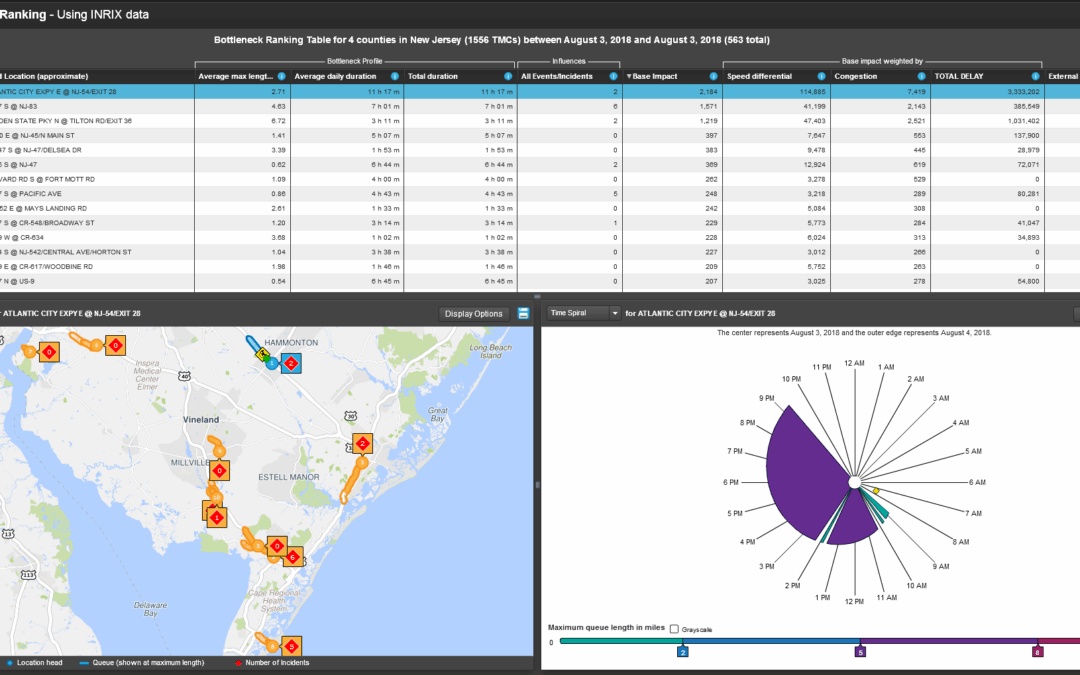Click info icon for All Events/Incidents column
The image size is (1080, 675).
[x=613, y=76]
